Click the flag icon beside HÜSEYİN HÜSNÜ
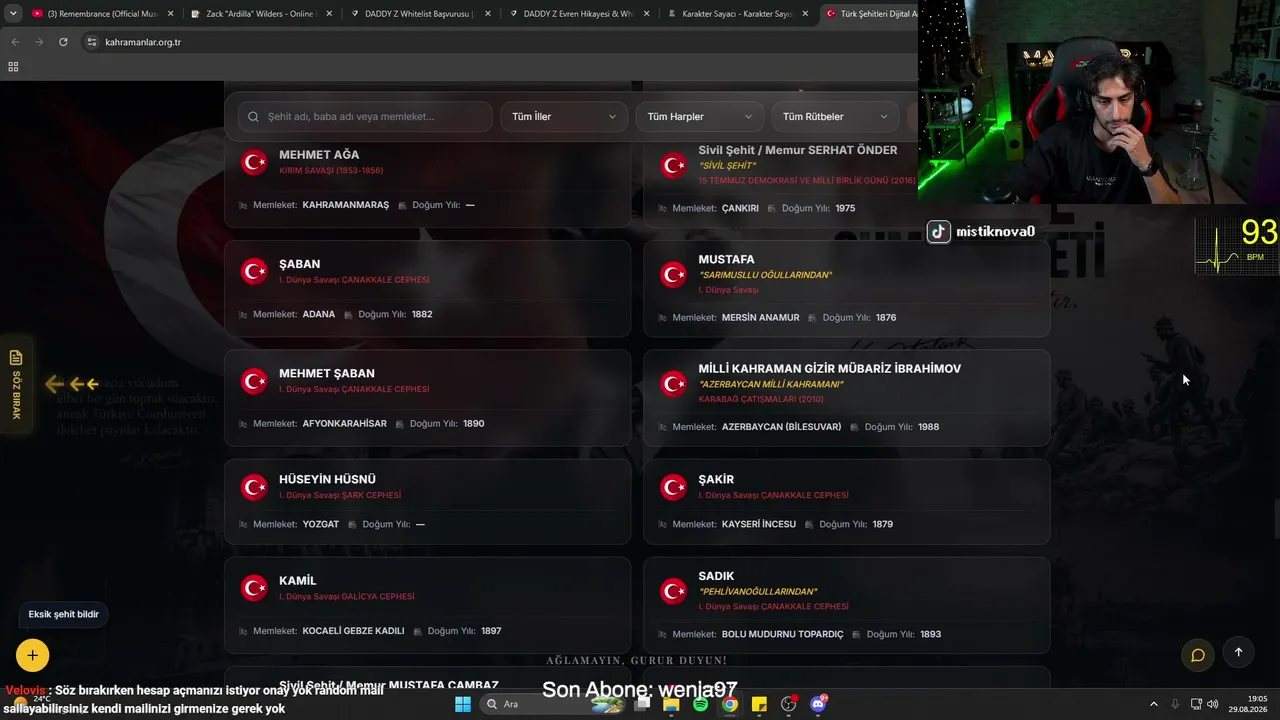 (x=255, y=487)
